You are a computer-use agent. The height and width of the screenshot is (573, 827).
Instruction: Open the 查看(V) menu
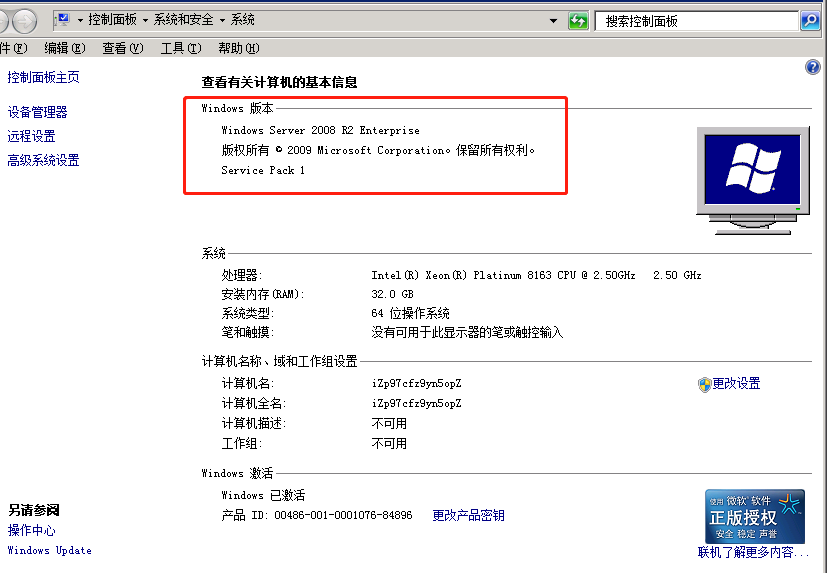tap(122, 49)
